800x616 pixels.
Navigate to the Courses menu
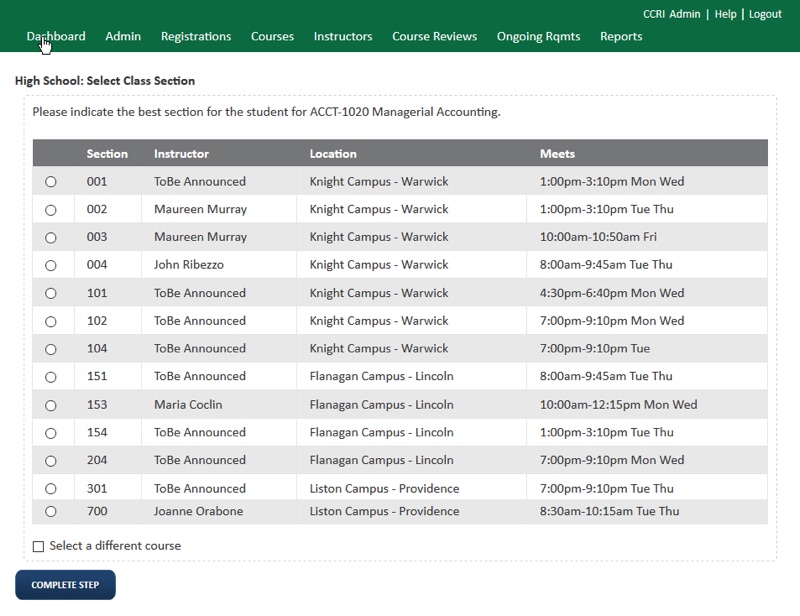(272, 37)
